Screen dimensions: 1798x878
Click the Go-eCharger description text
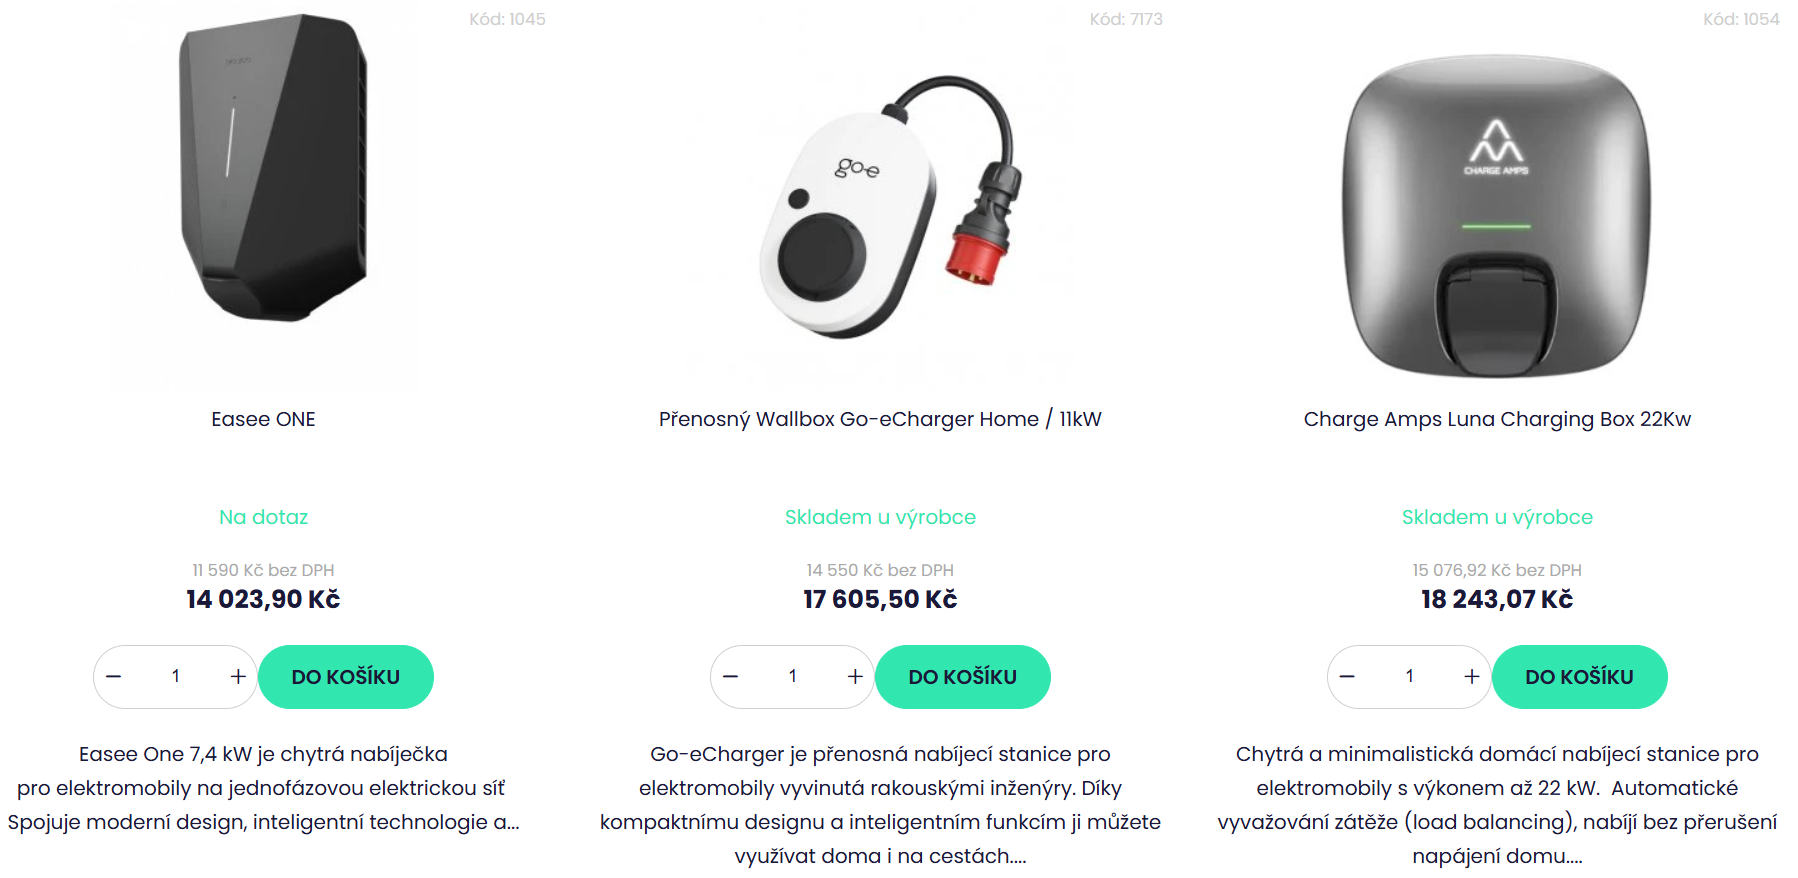pos(880,805)
